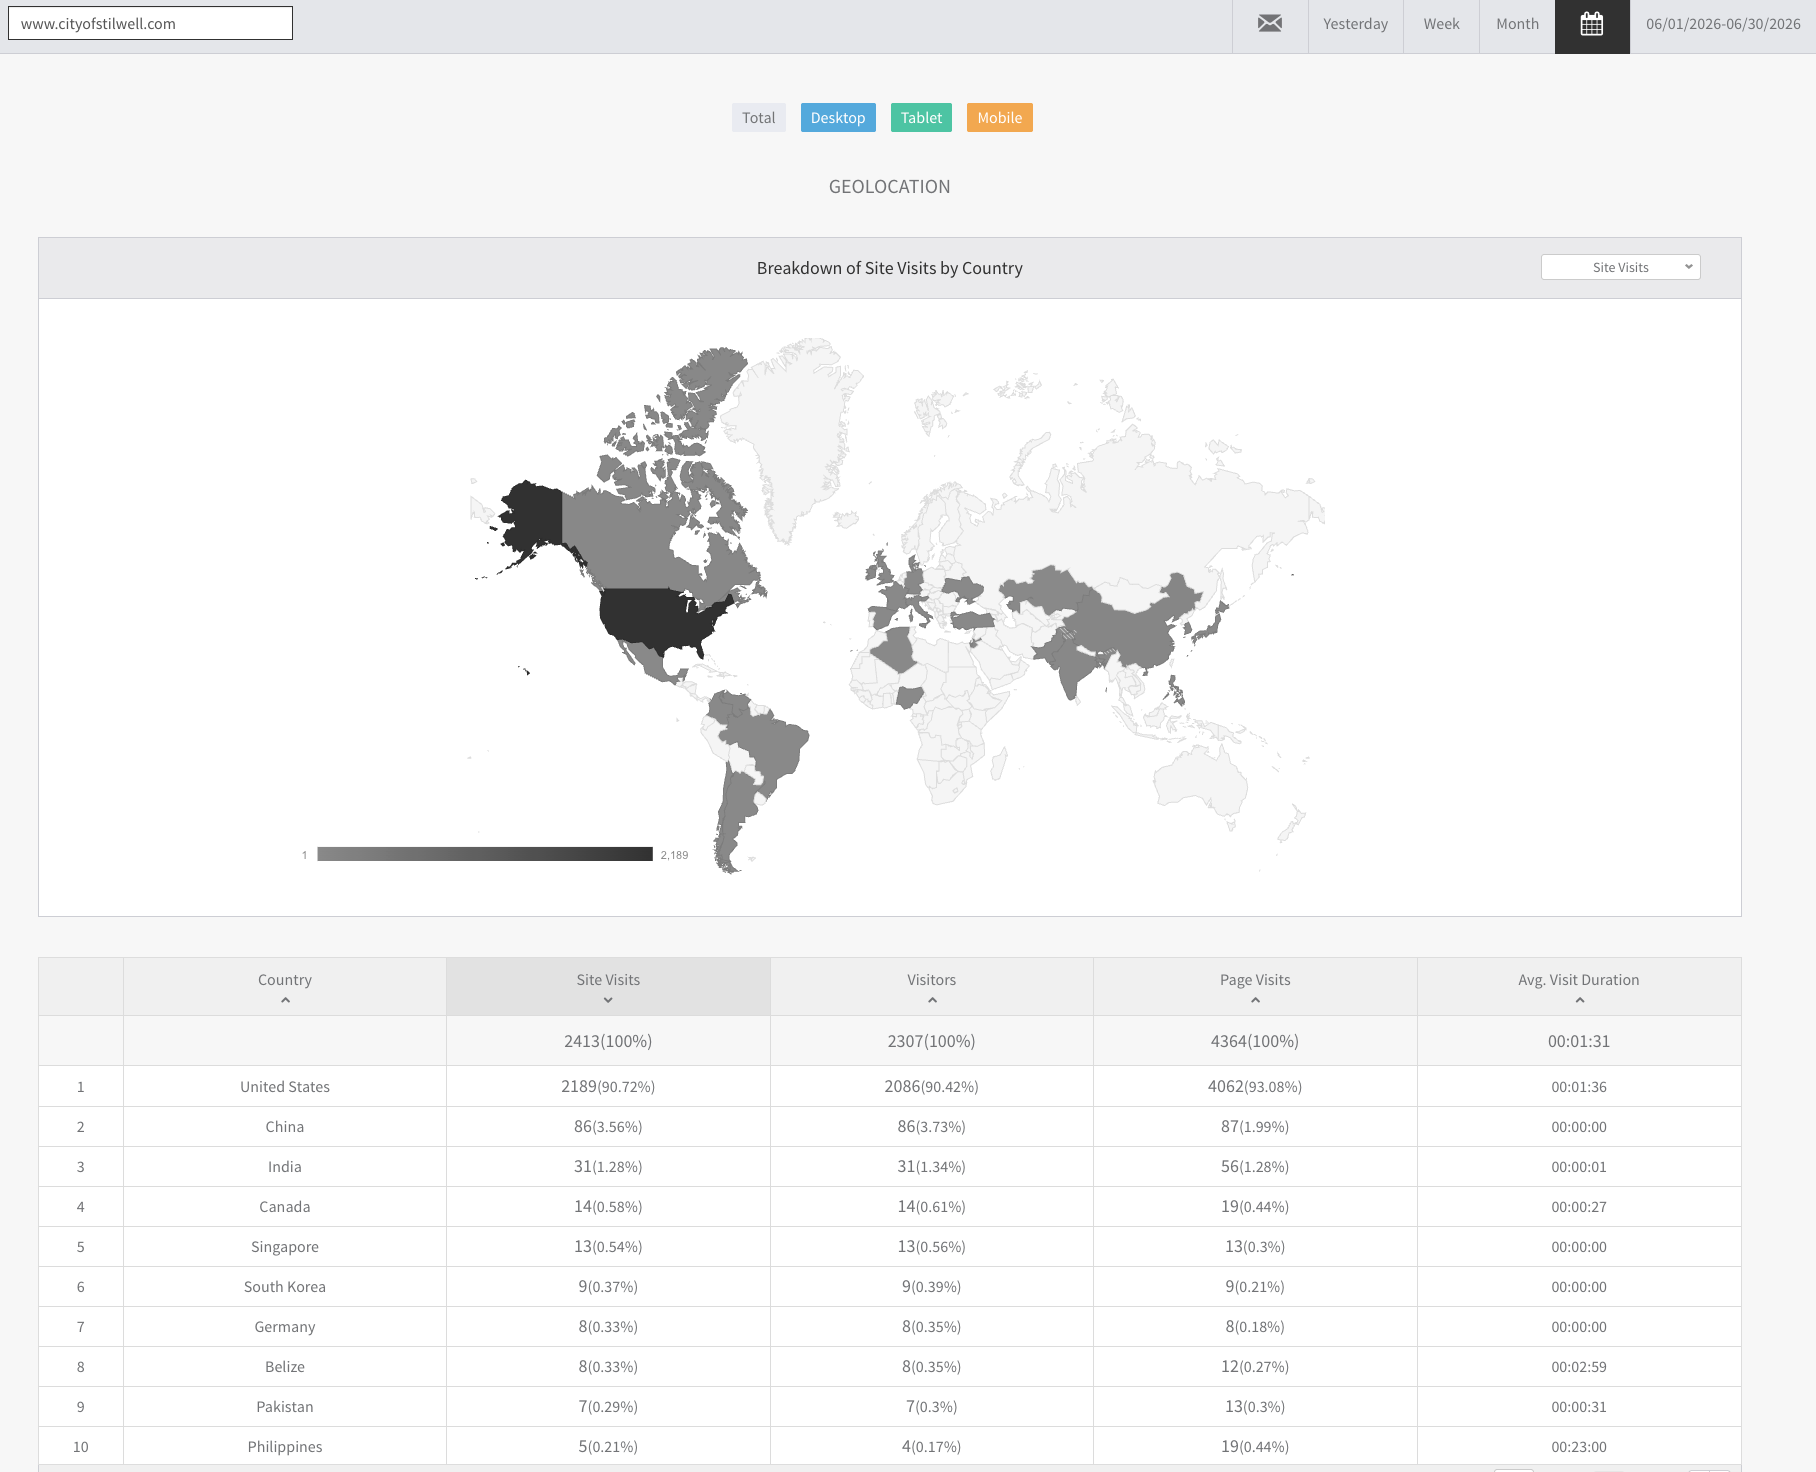Click the 4062(93.08%) page visits value
This screenshot has width=1816, height=1472.
[1255, 1087]
